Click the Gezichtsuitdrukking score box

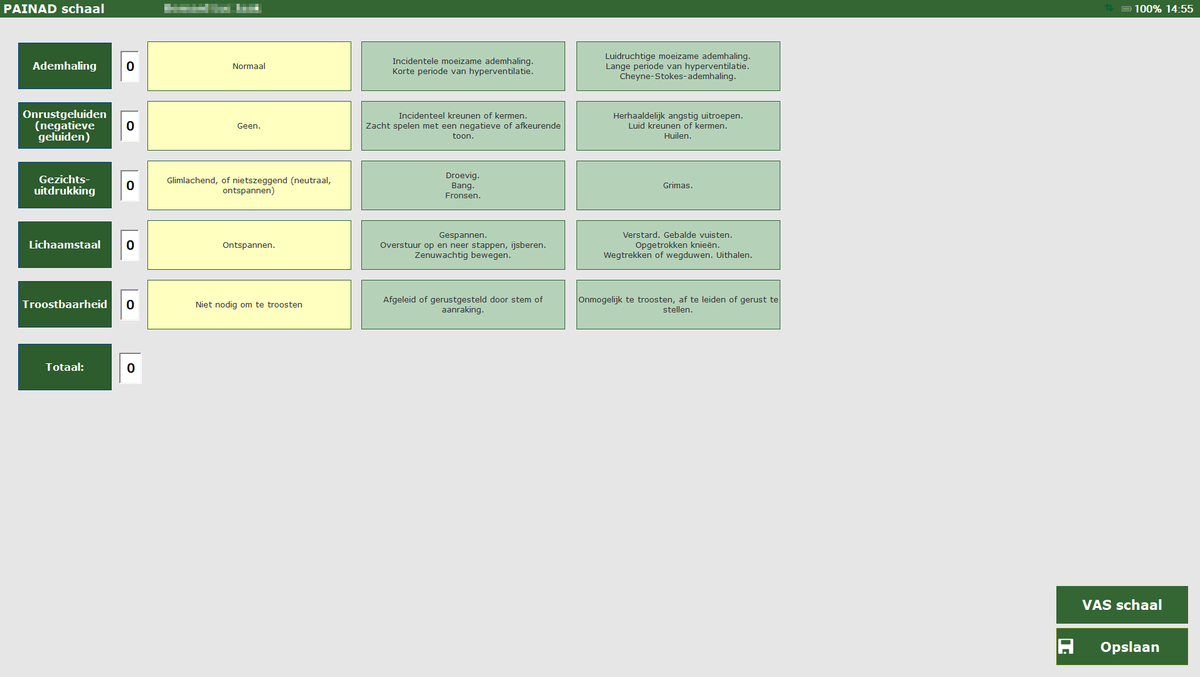(x=130, y=186)
